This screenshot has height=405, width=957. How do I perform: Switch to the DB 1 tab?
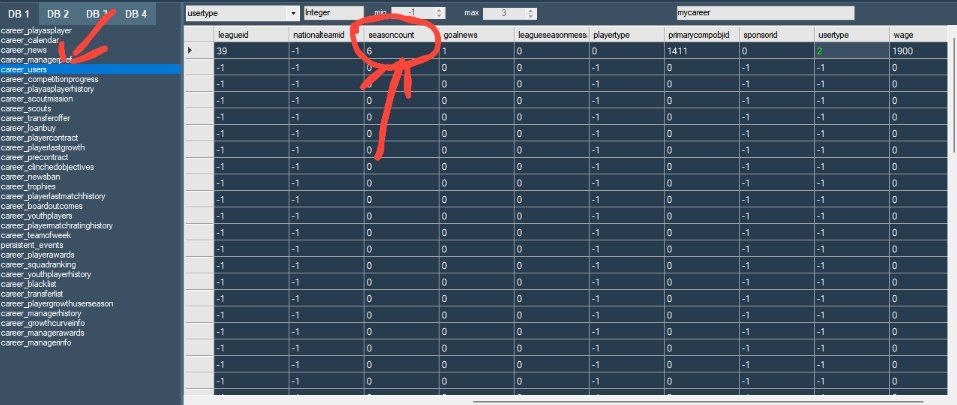pyautogui.click(x=20, y=14)
